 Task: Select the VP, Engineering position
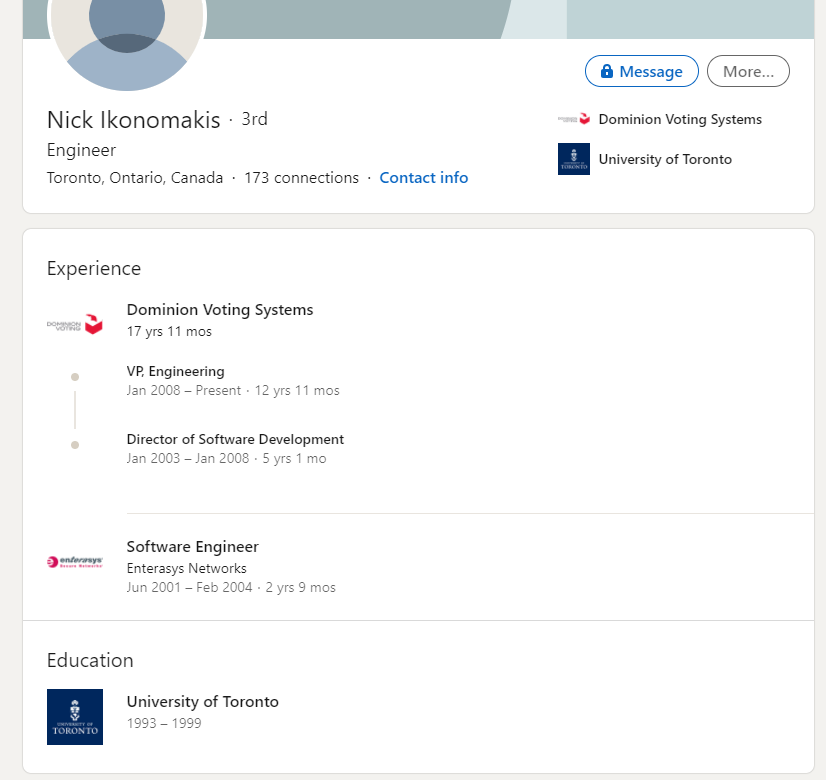point(175,371)
